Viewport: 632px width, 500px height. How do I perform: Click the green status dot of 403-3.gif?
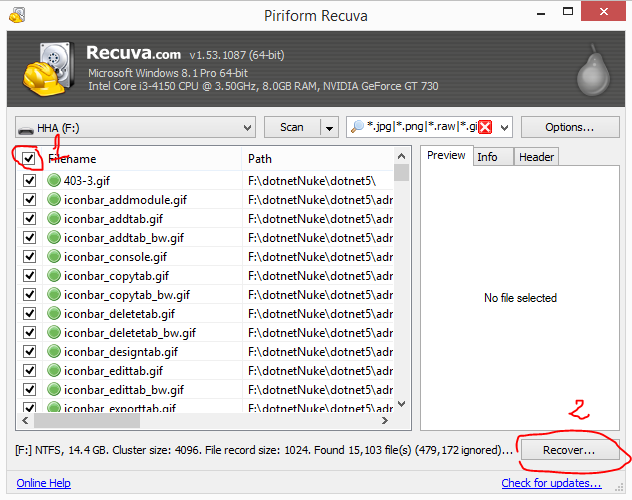point(54,180)
